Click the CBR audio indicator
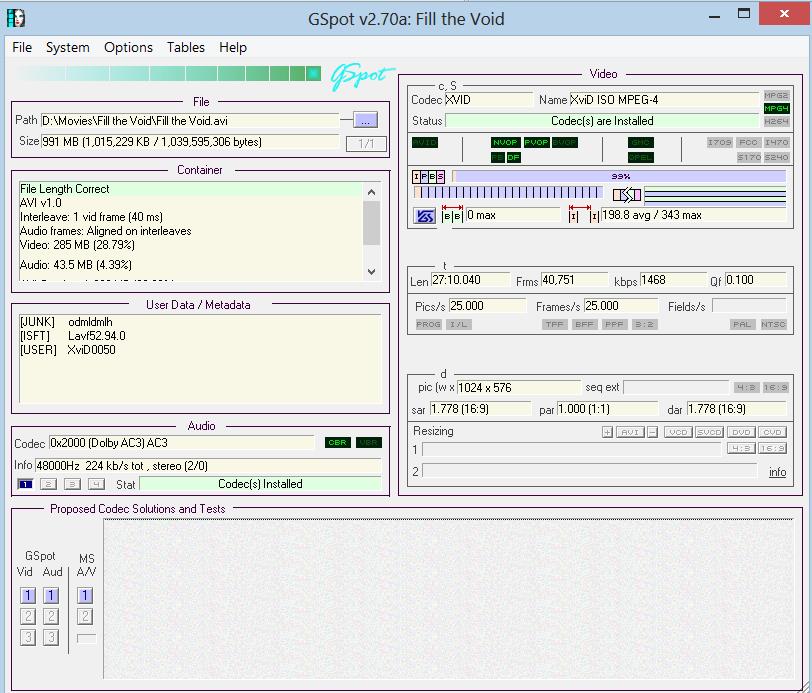The height and width of the screenshot is (693, 812). click(x=338, y=443)
